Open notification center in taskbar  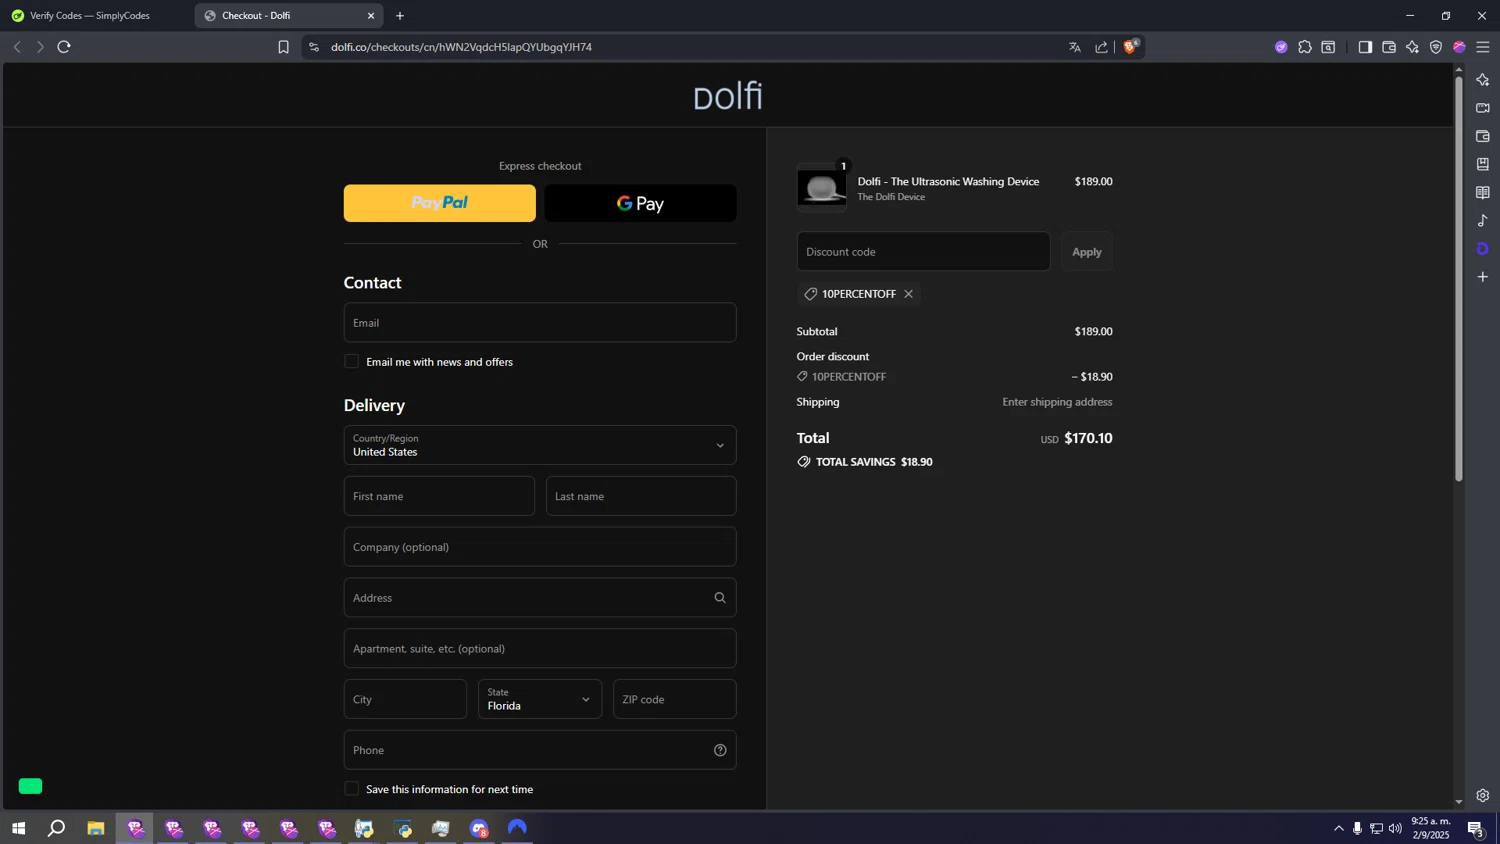pyautogui.click(x=1475, y=828)
